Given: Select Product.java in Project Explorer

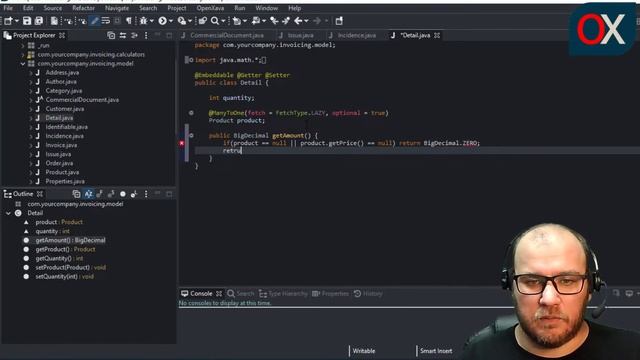Looking at the screenshot, I should (62, 172).
